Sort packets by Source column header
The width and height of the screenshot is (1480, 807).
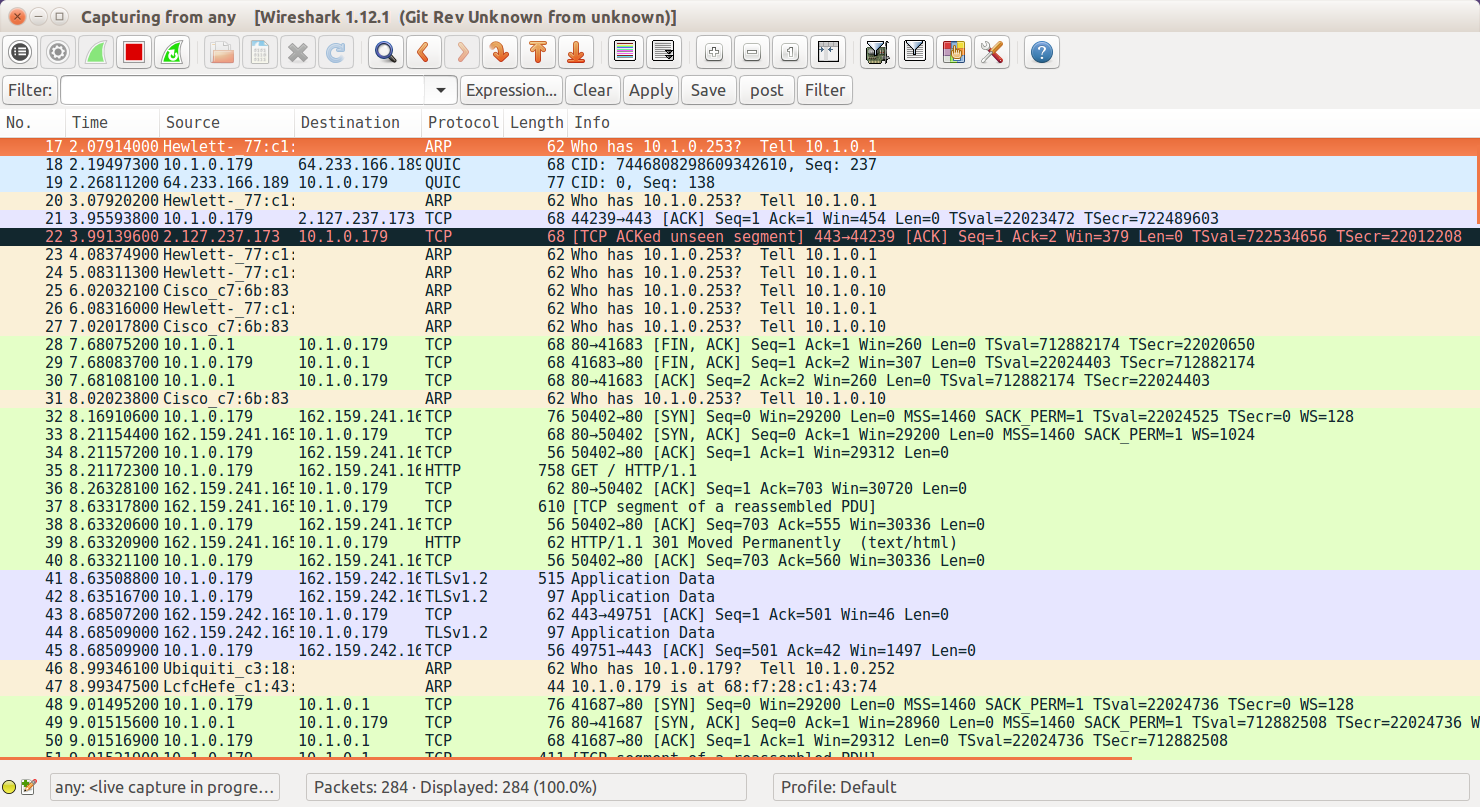pyautogui.click(x=192, y=122)
